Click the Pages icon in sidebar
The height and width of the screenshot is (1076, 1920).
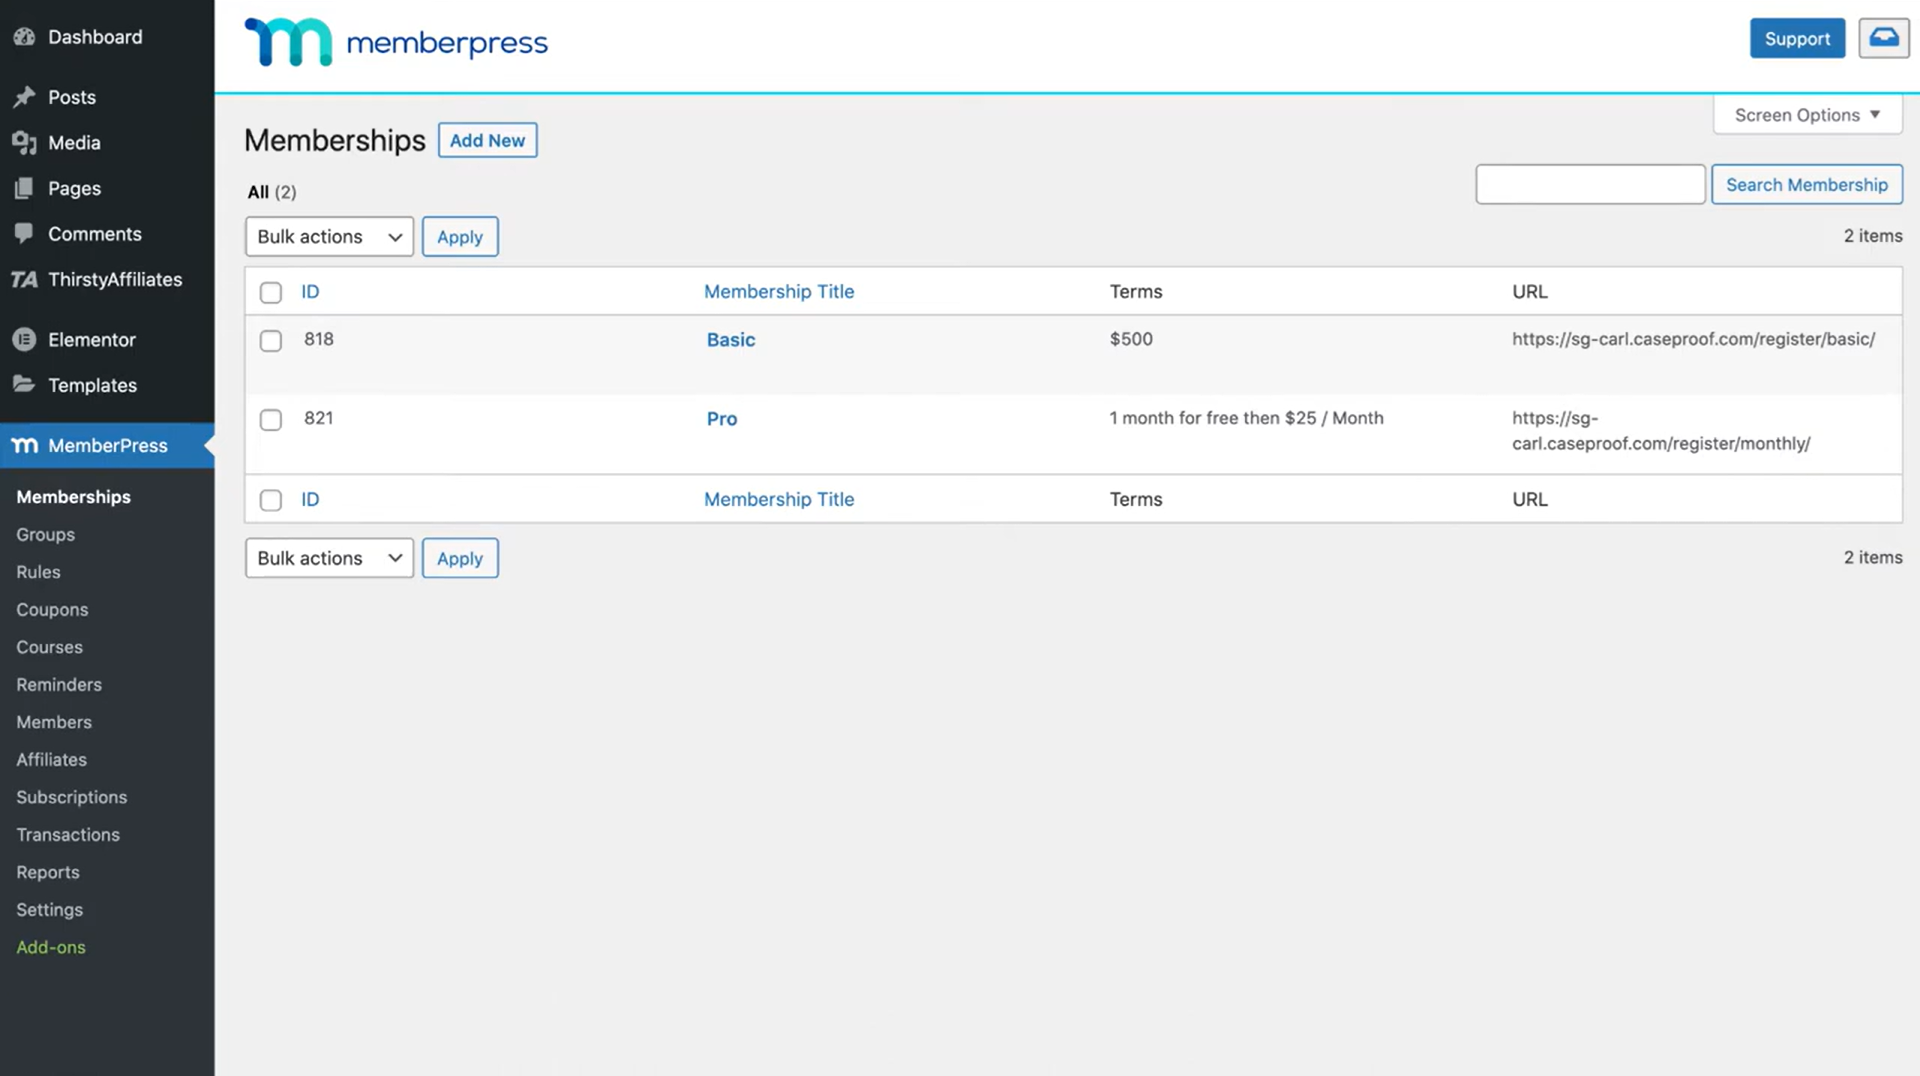(25, 188)
